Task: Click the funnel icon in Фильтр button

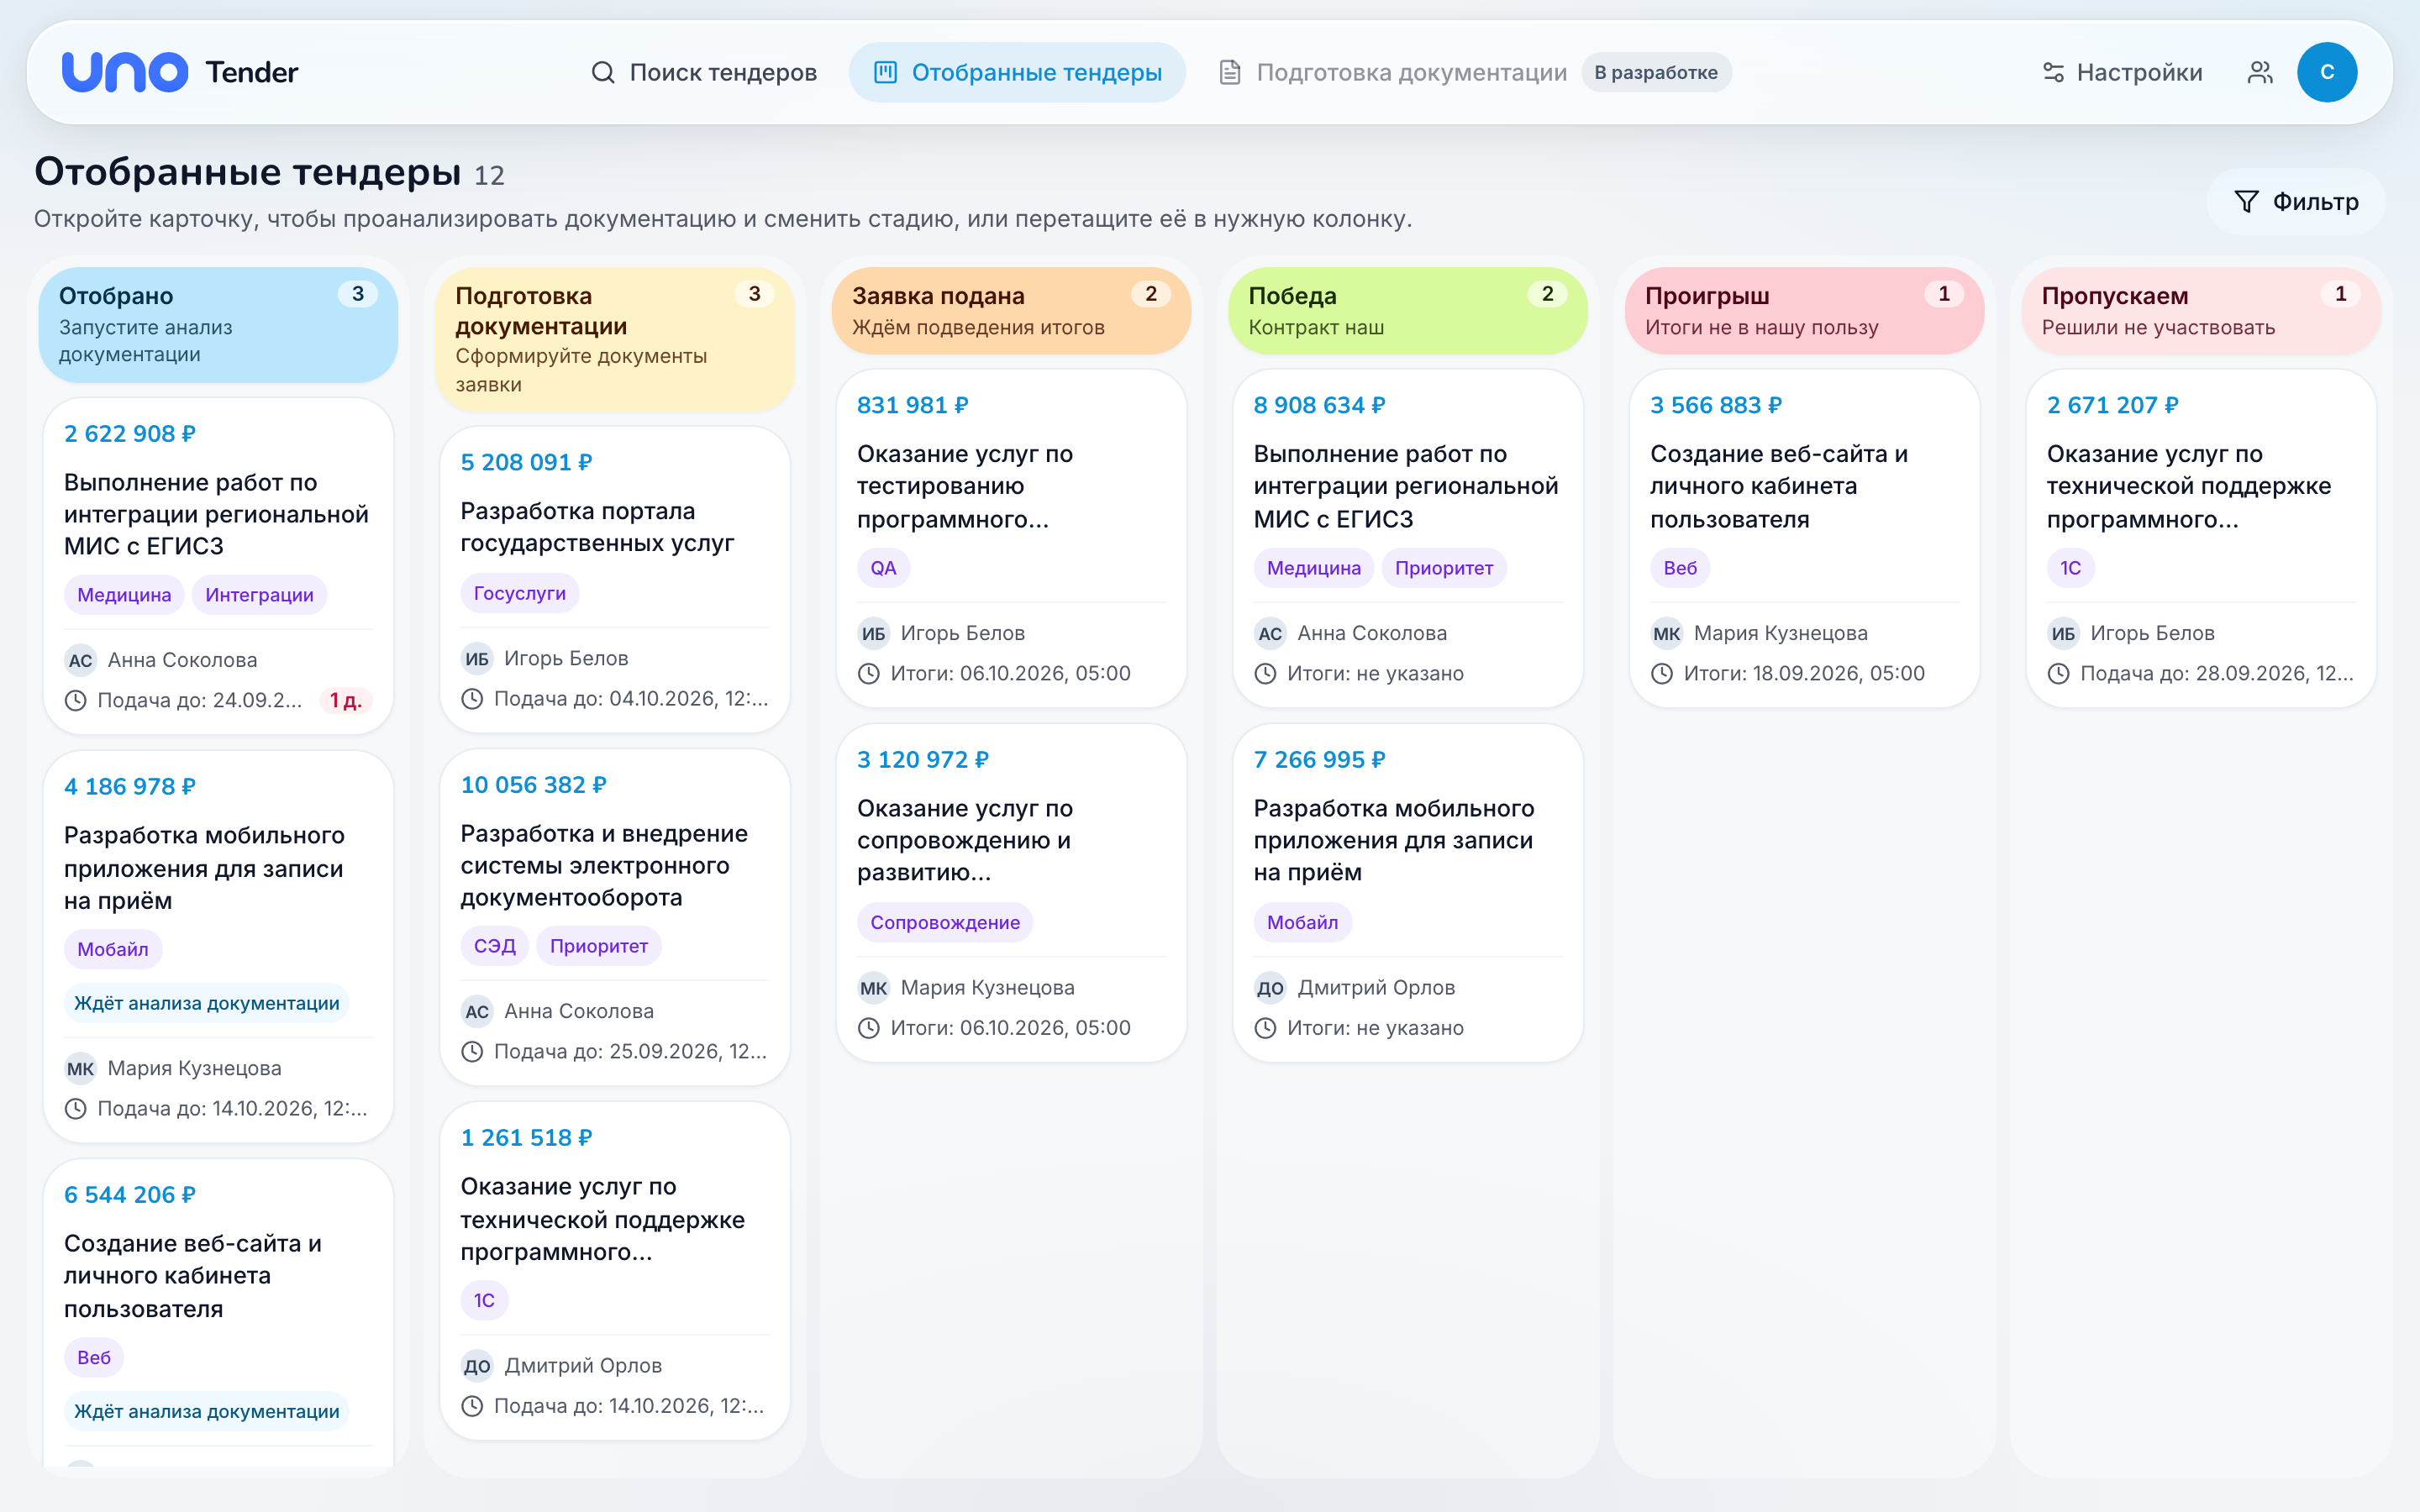Action: pyautogui.click(x=2246, y=202)
